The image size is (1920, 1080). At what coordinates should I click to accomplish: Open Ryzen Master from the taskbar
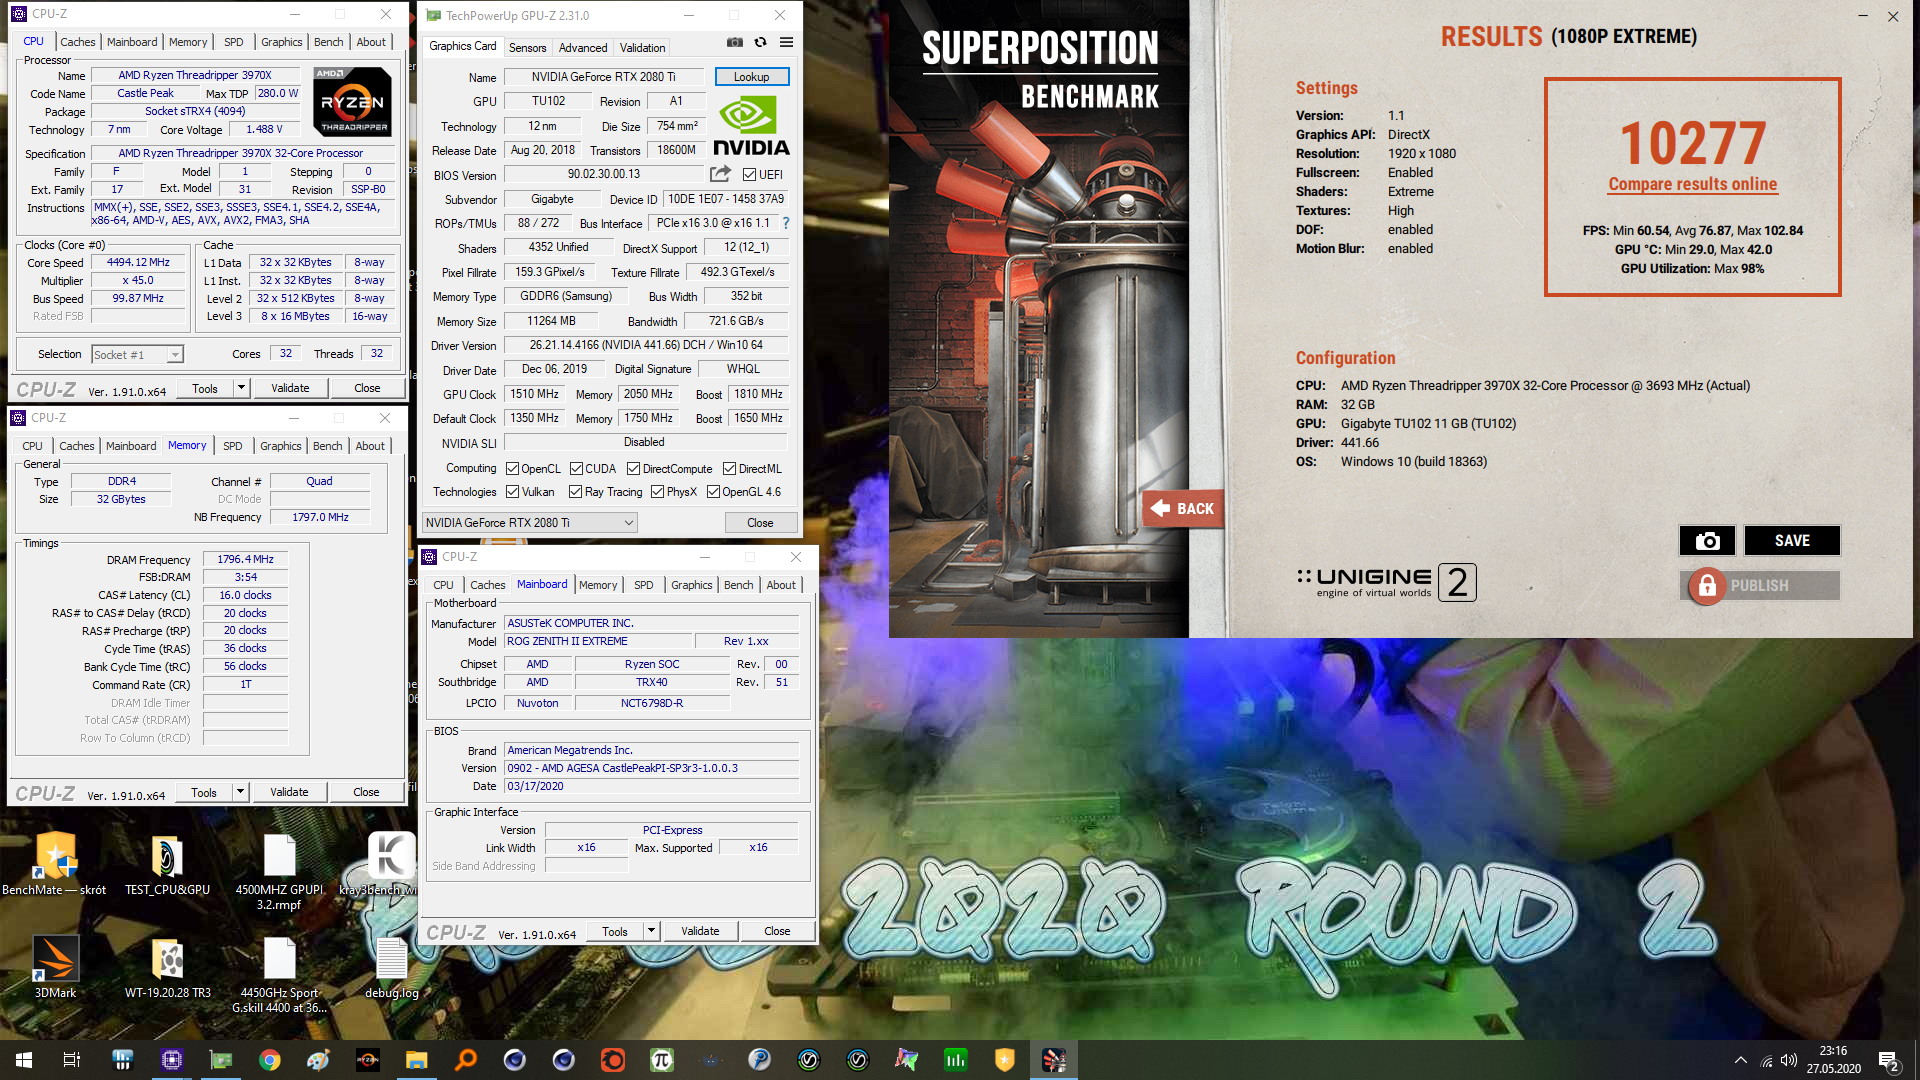coord(367,1060)
